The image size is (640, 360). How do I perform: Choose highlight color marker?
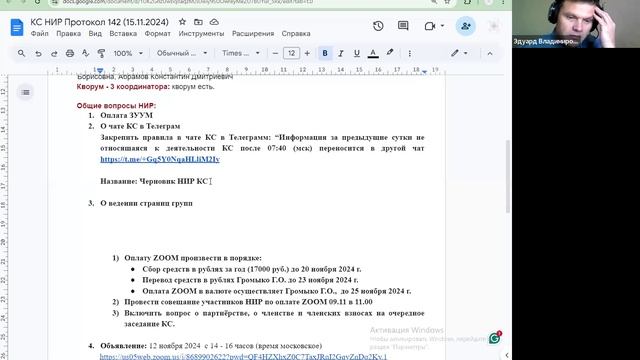(390, 53)
